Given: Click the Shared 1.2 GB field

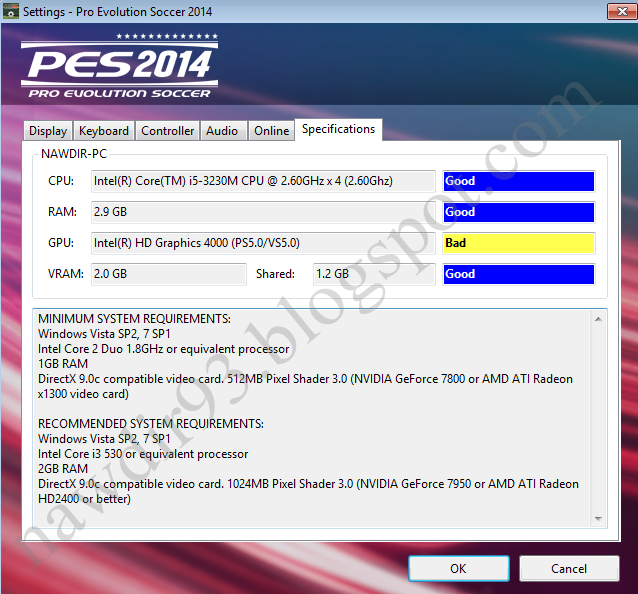Looking at the screenshot, I should tap(374, 274).
